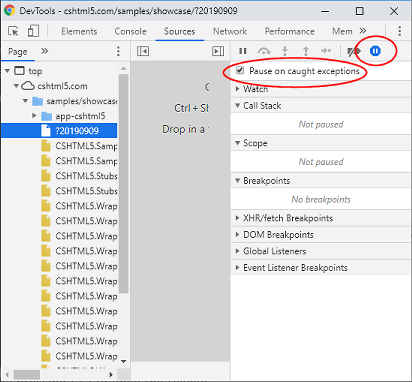Toggle the device toolbar icon
Viewport: 412px width, 382px height.
pyautogui.click(x=33, y=31)
